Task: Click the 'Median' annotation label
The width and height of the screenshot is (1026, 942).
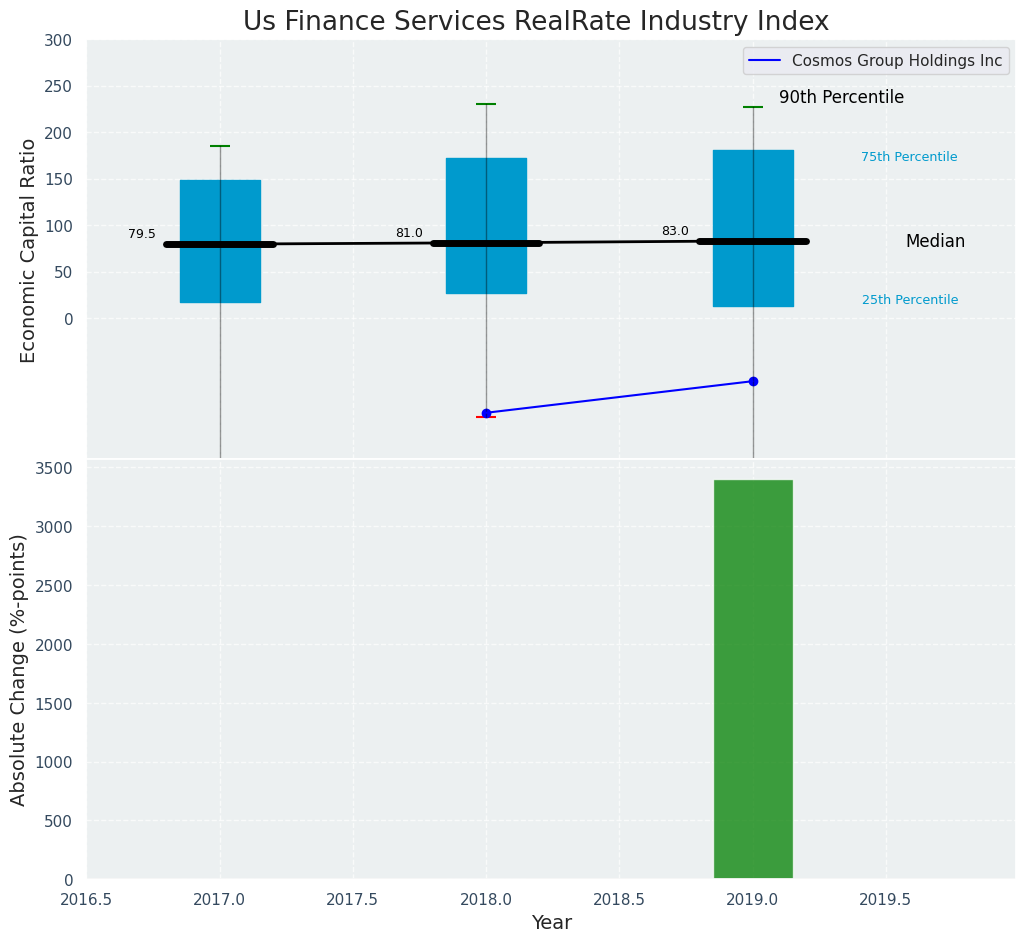Action: point(935,241)
